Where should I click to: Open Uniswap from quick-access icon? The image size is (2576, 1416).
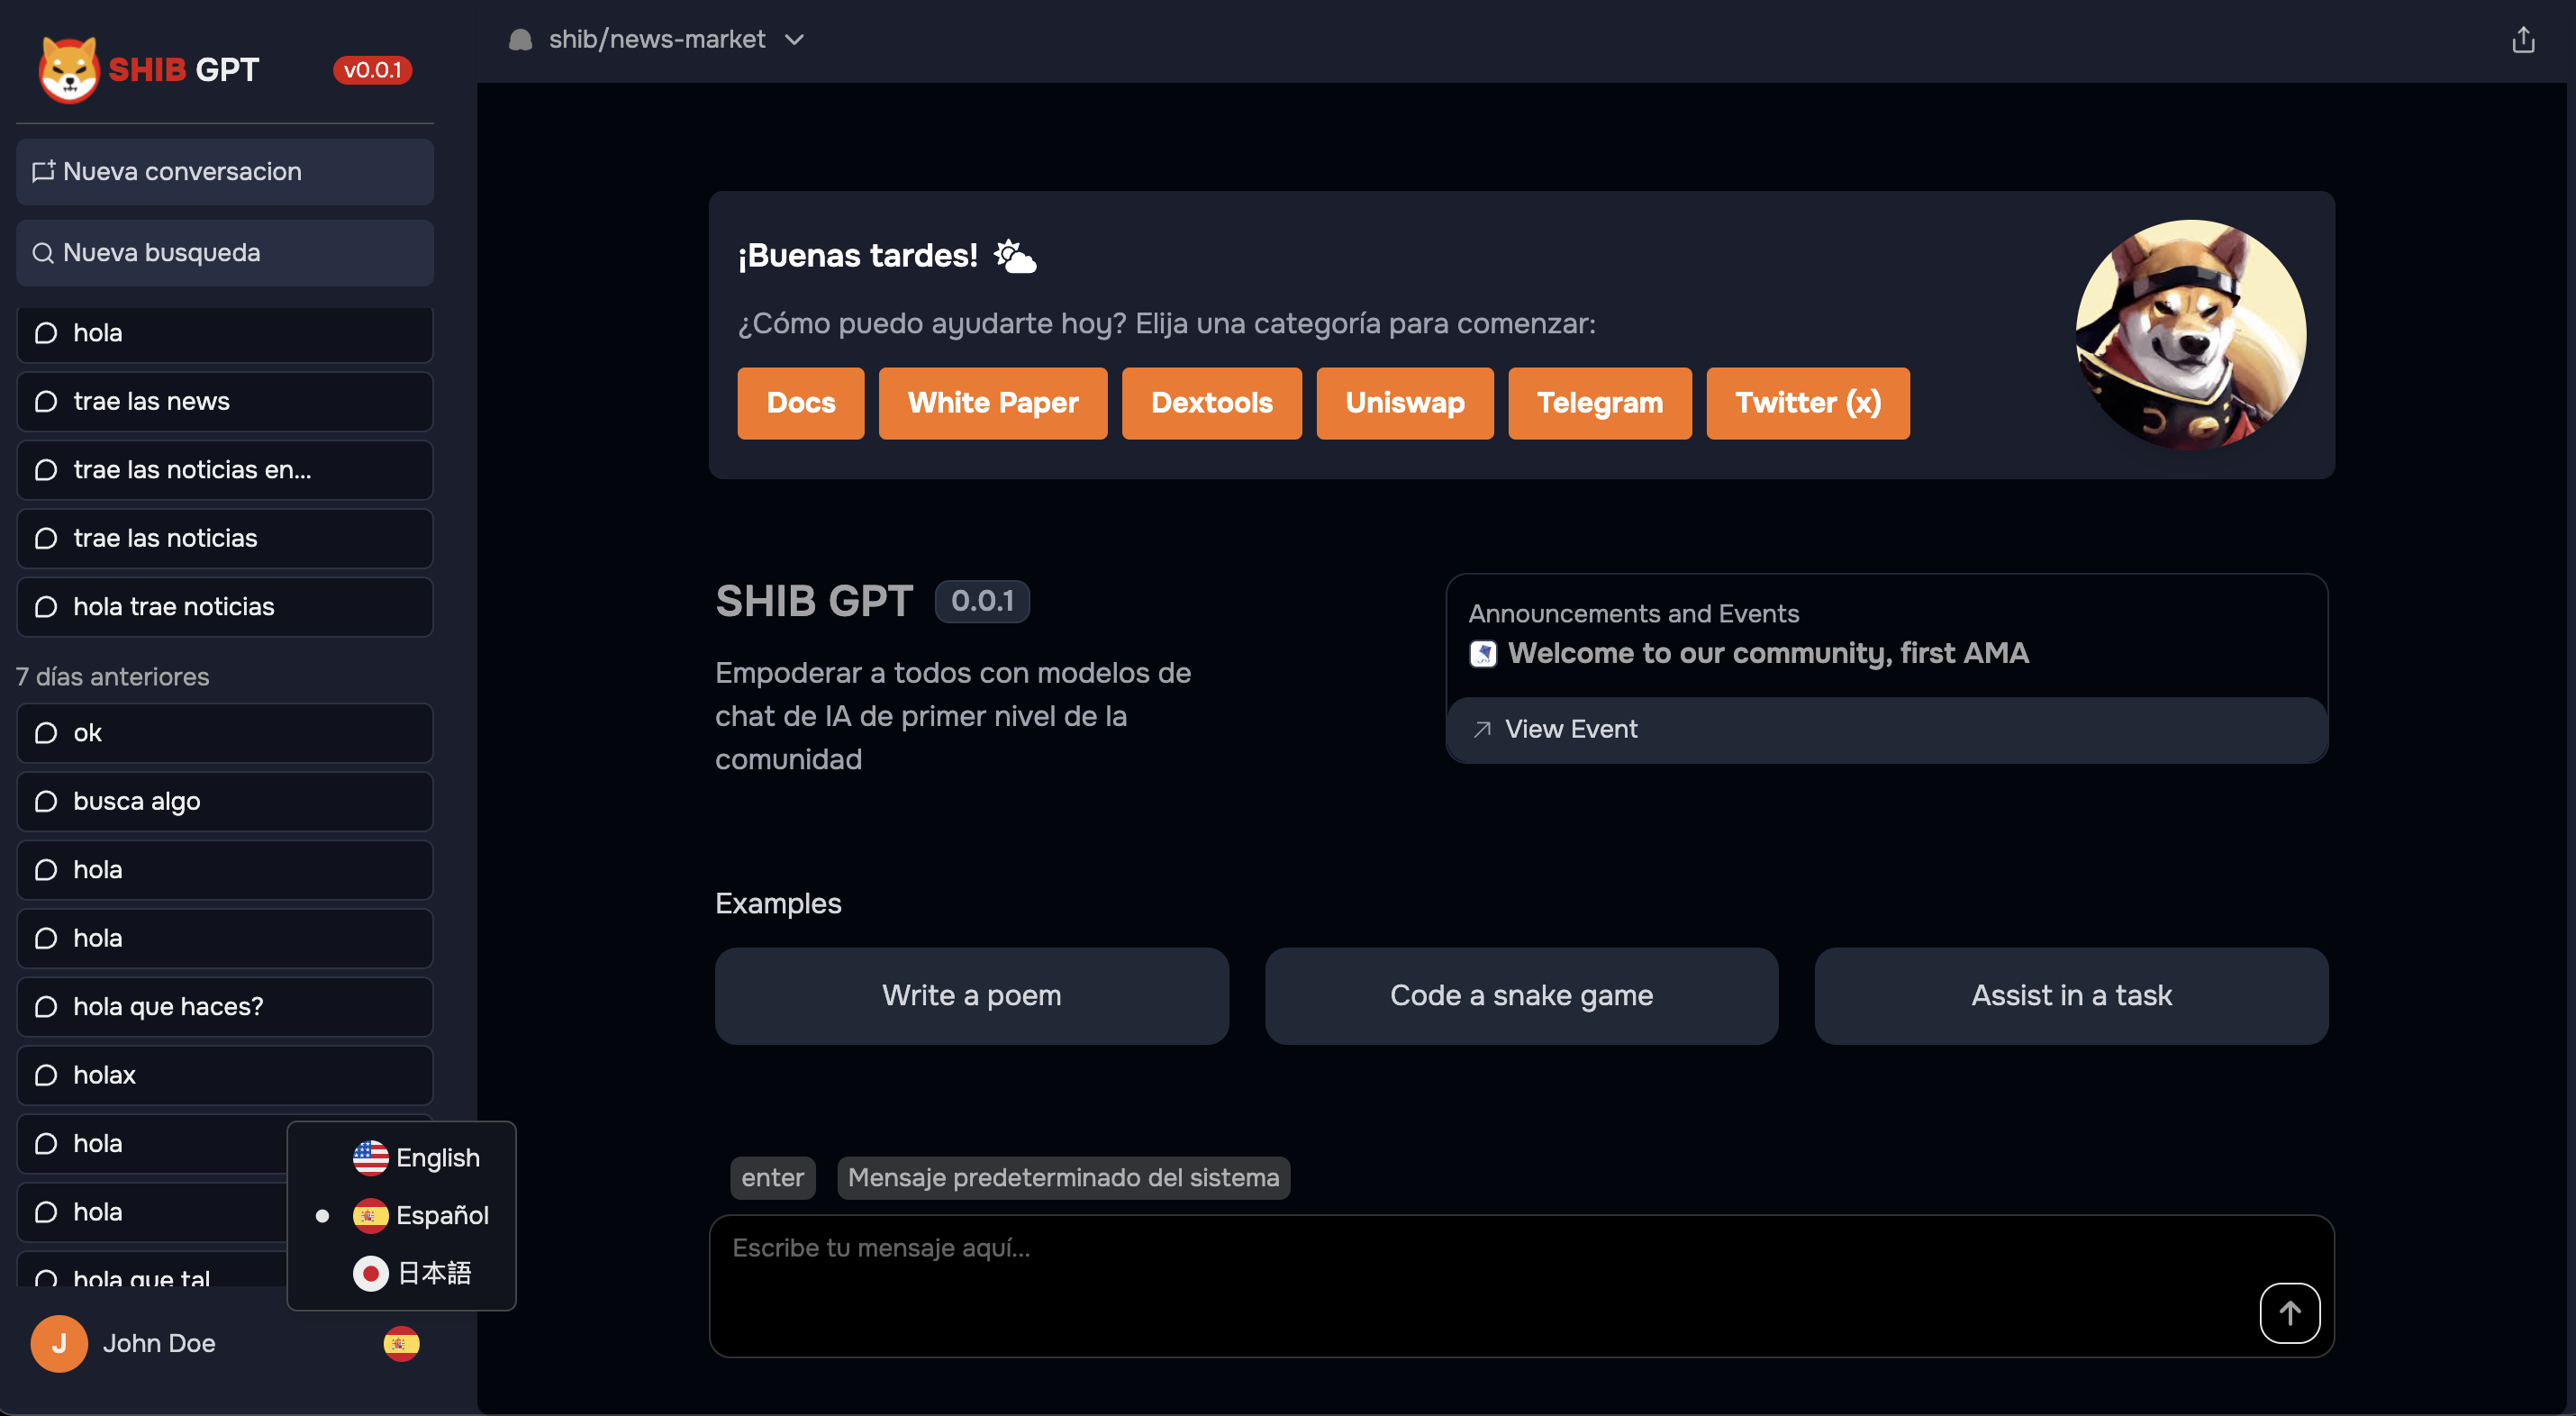[x=1405, y=403]
